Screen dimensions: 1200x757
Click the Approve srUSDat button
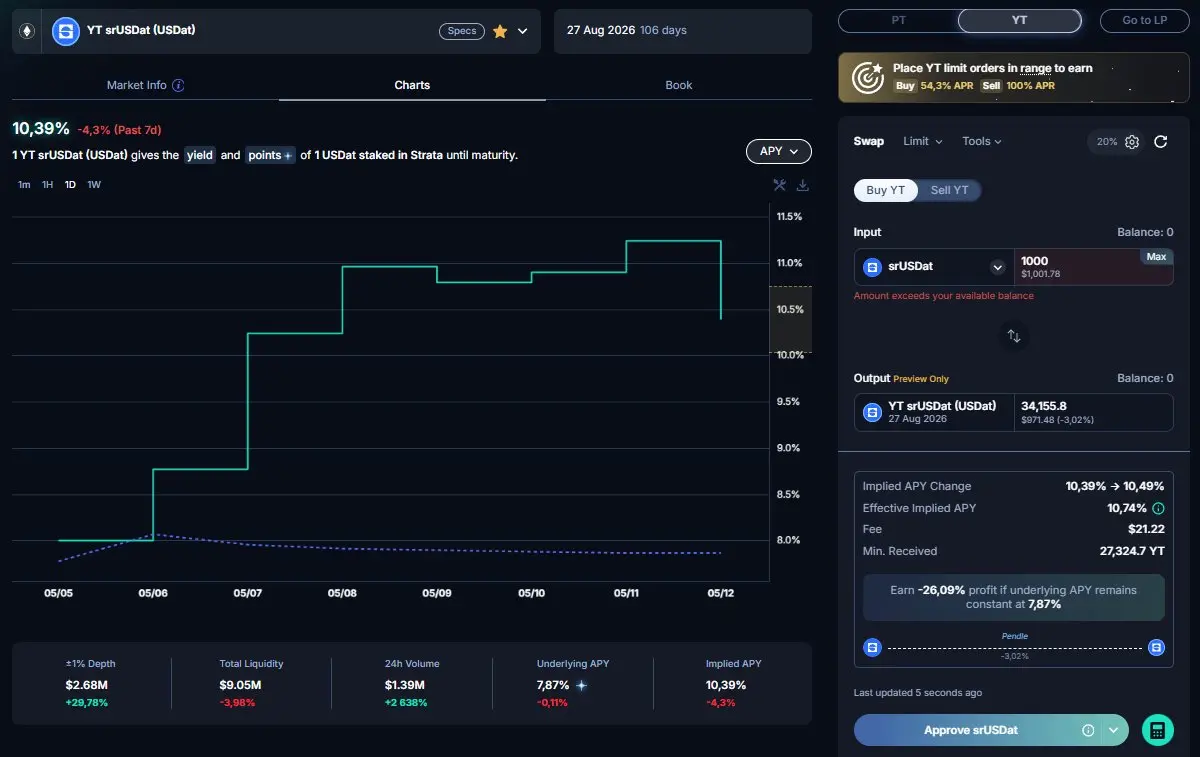[970, 730]
